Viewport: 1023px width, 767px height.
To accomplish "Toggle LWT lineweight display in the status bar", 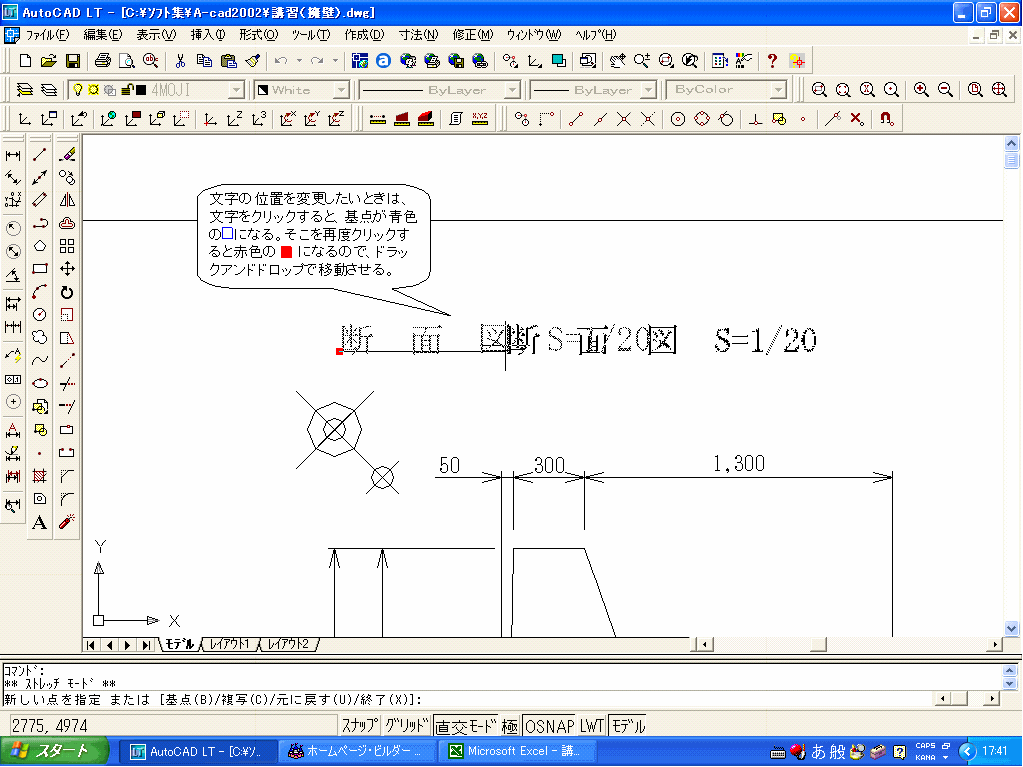I will (592, 725).
